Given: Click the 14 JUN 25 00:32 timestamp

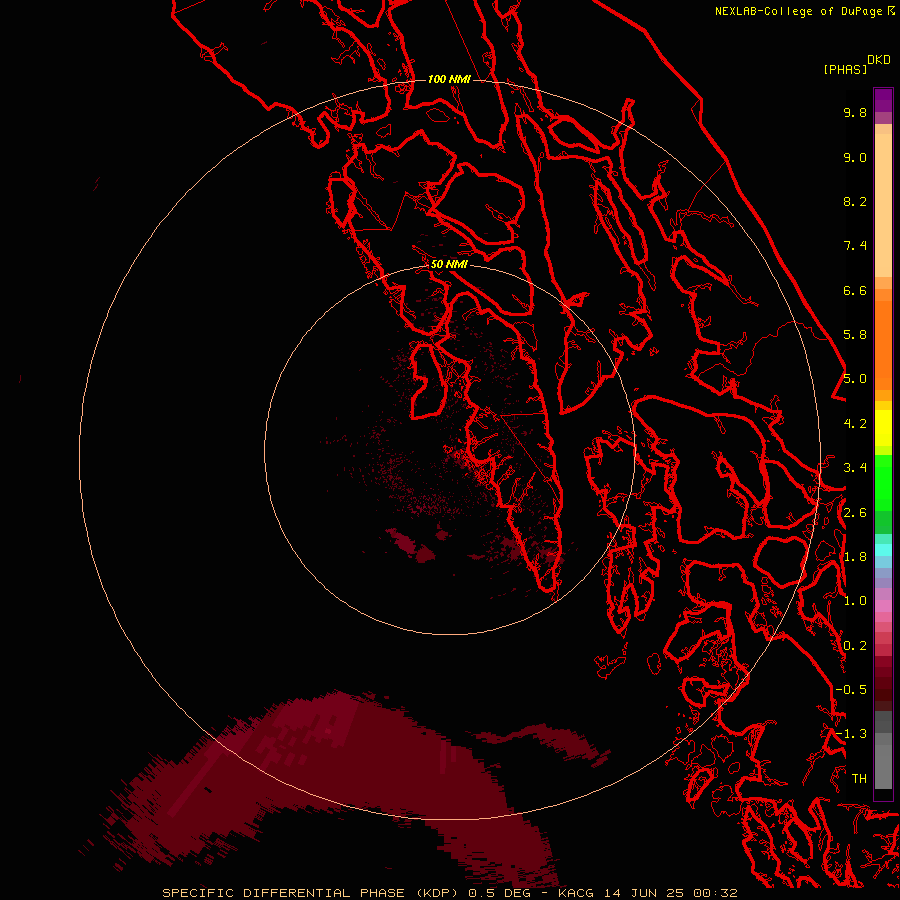Looking at the screenshot, I should point(670,893).
